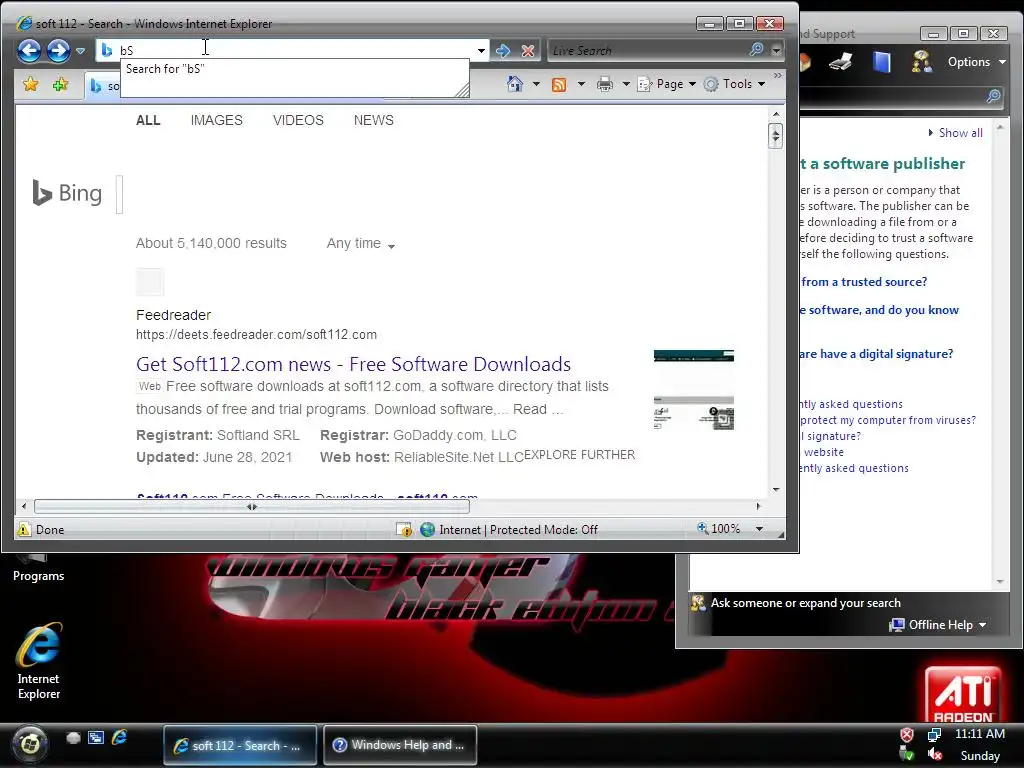Viewport: 1024px width, 768px height.
Task: Click Internet Explorer quick launch icon
Action: tap(120, 737)
